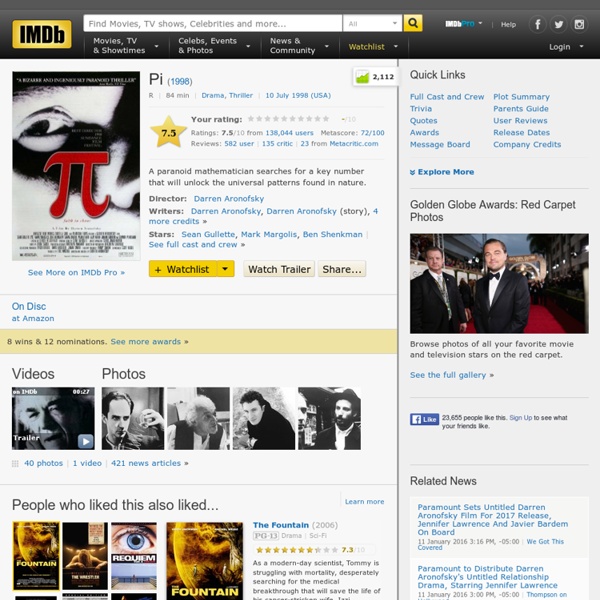This screenshot has height=600, width=600.
Task: Expand the News & Community menu
Action: 299,46
